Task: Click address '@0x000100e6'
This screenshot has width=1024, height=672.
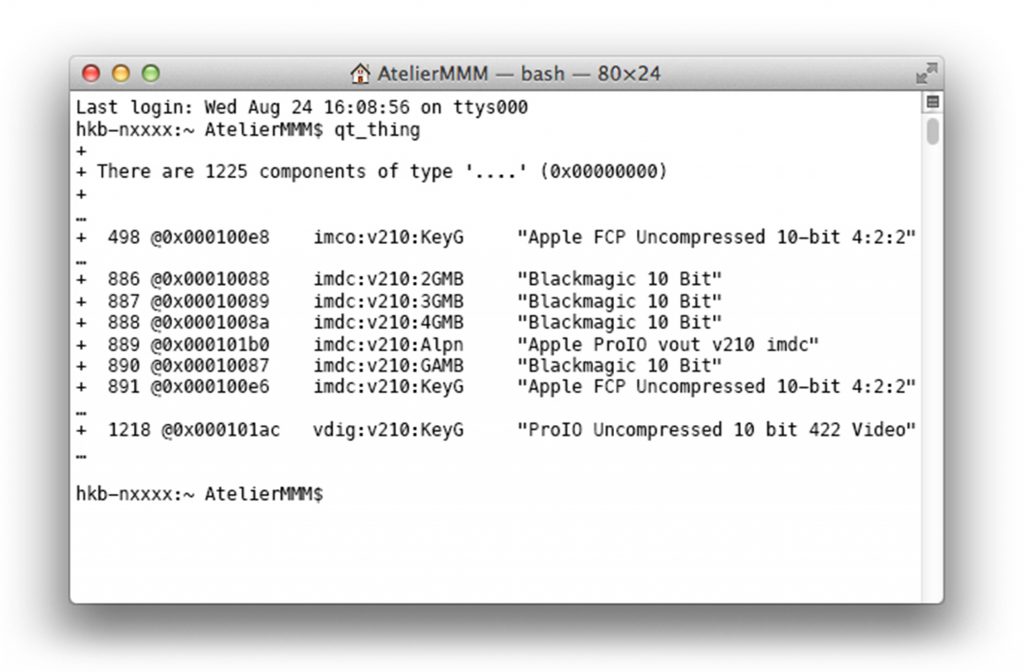Action: point(210,387)
